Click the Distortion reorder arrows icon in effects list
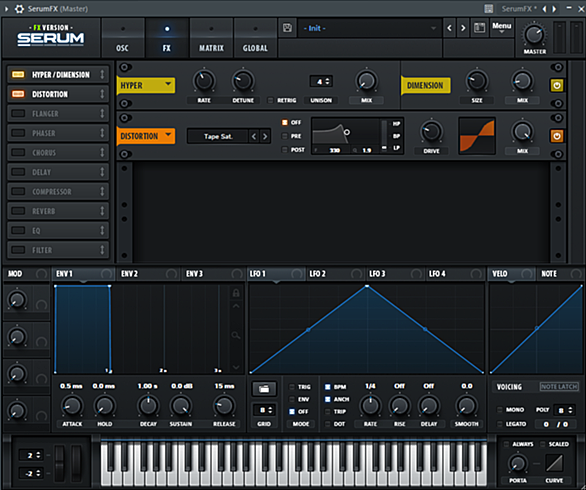 pyautogui.click(x=102, y=94)
